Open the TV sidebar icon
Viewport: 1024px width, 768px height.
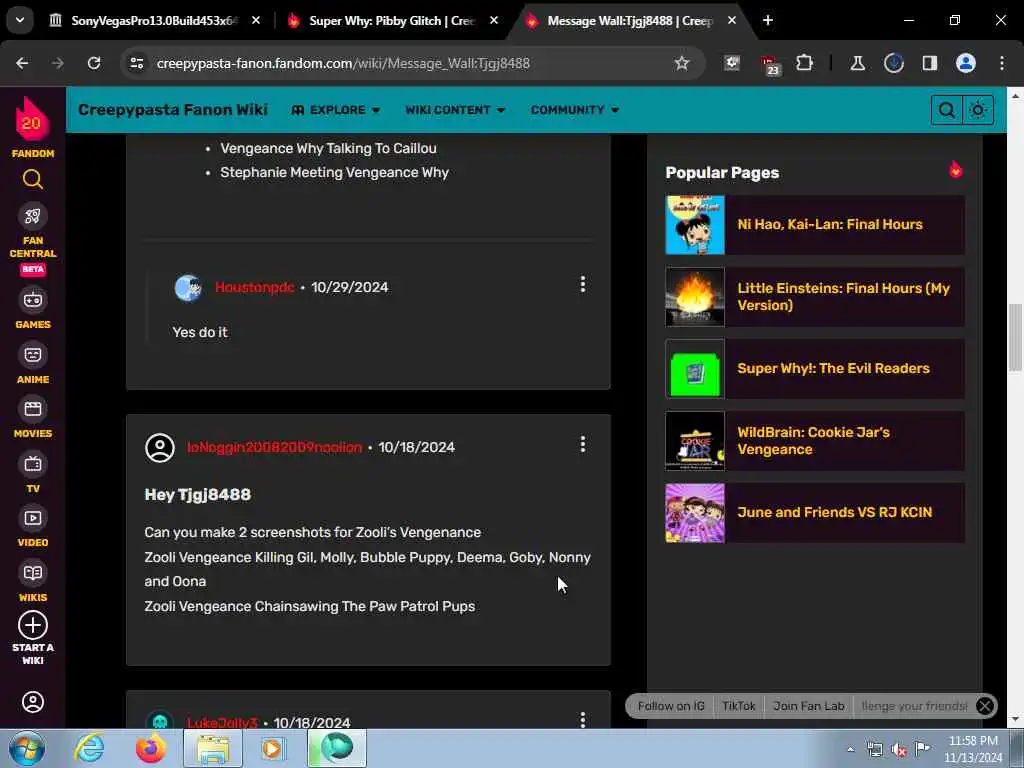pos(33,464)
